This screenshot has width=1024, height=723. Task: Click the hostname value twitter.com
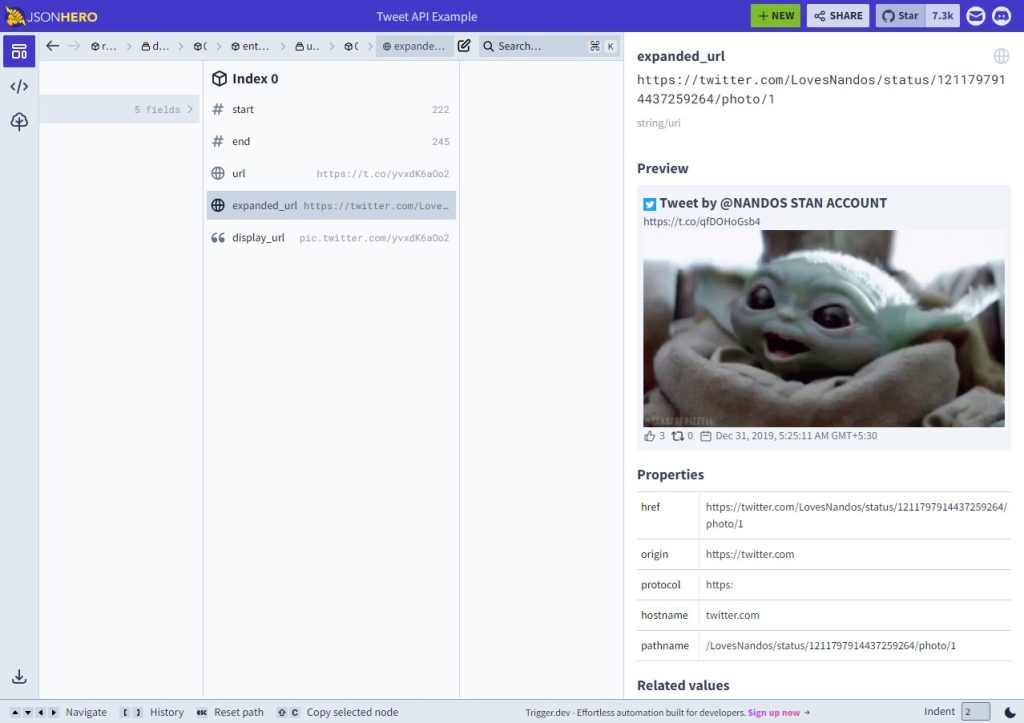(x=732, y=615)
